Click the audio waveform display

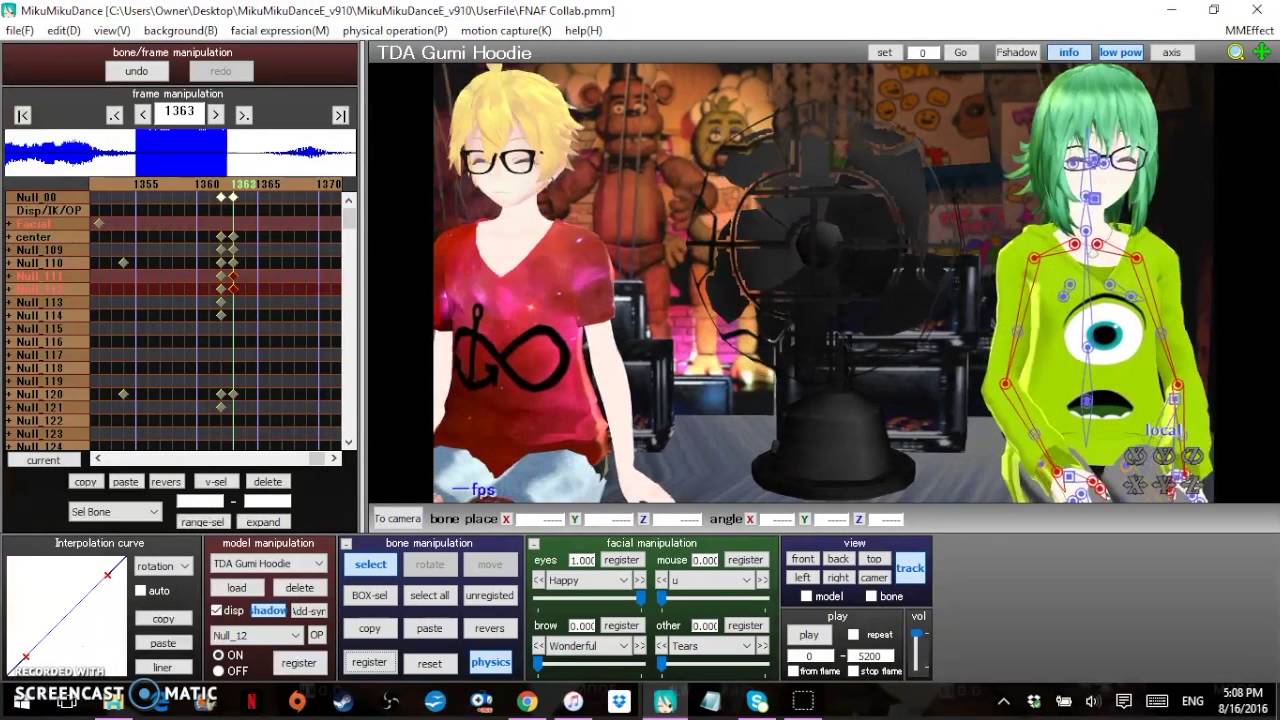180,153
